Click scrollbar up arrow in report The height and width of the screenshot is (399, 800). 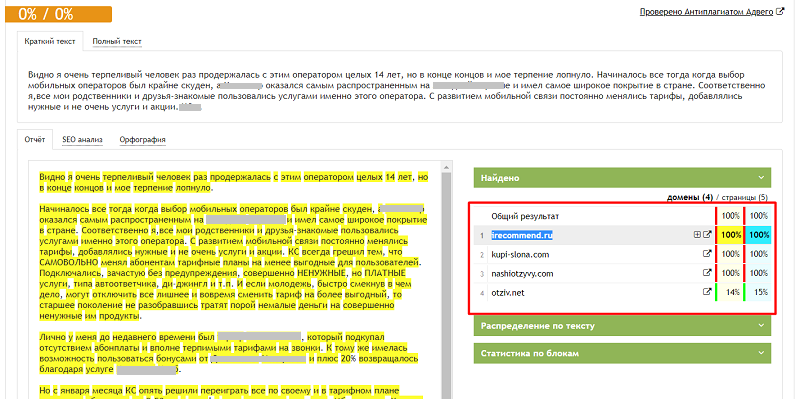pyautogui.click(x=446, y=167)
